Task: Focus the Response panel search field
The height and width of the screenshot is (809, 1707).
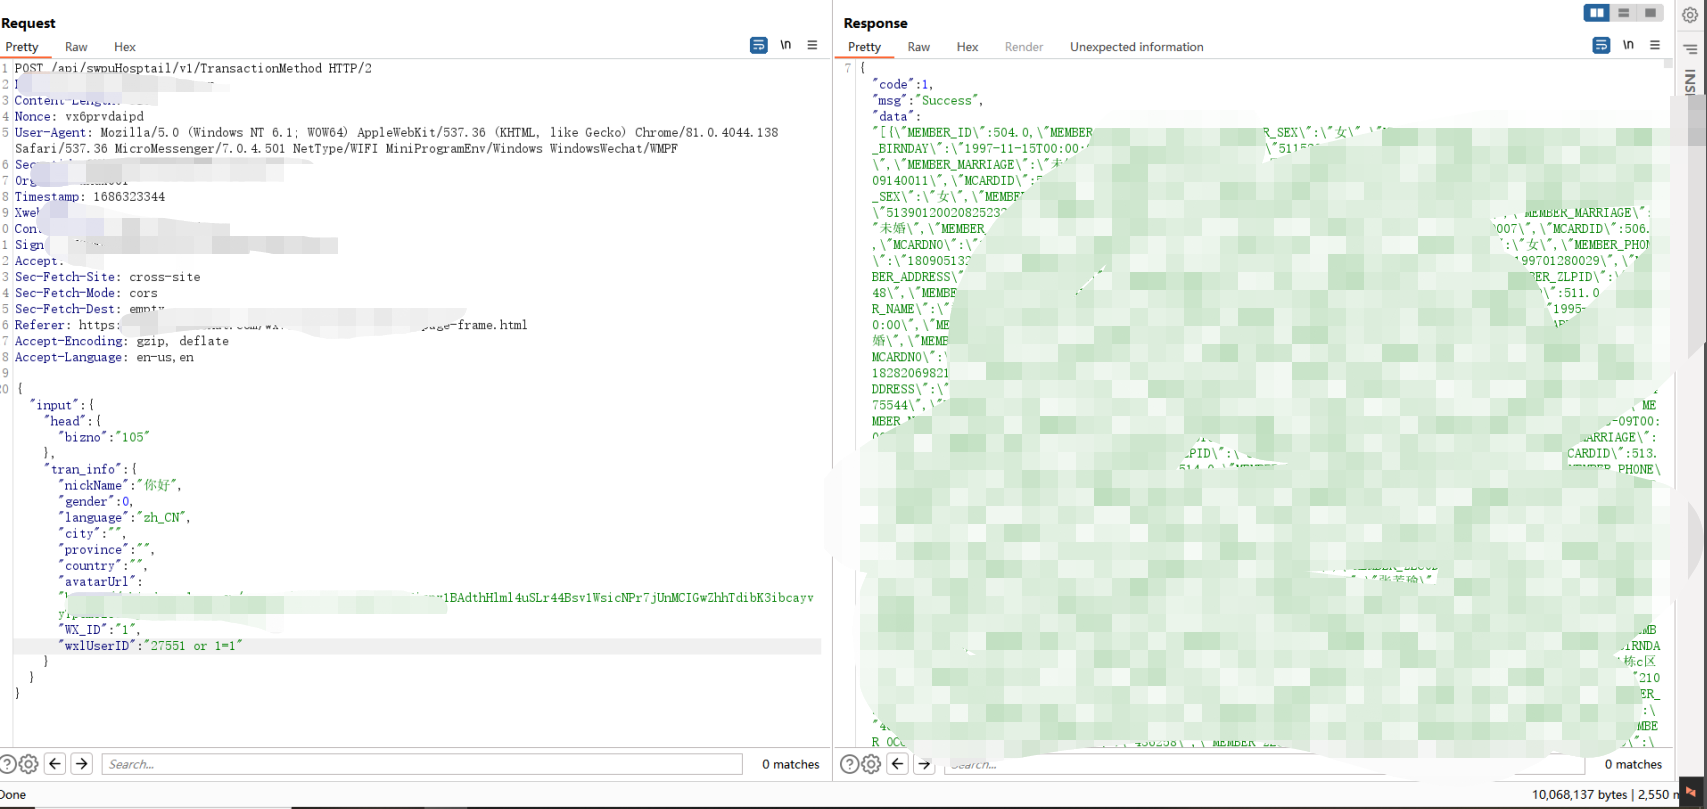Action: [1264, 764]
